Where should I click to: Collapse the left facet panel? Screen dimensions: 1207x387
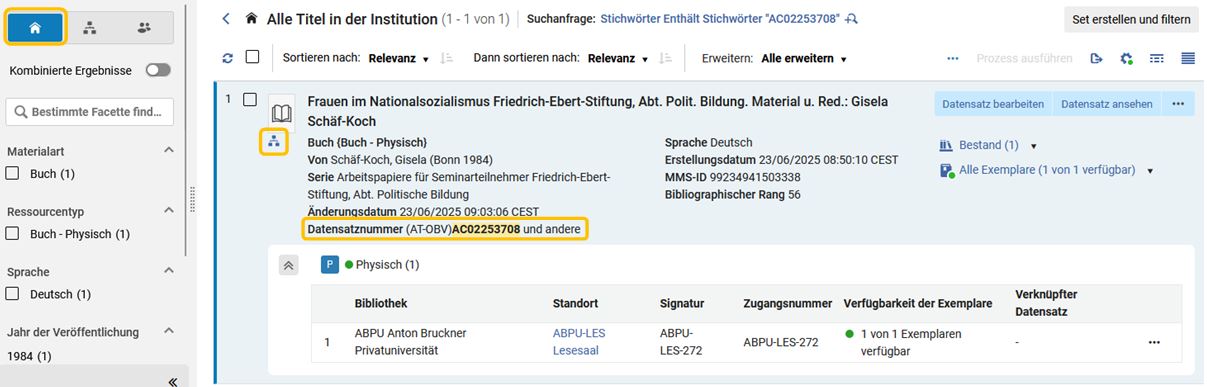(172, 381)
